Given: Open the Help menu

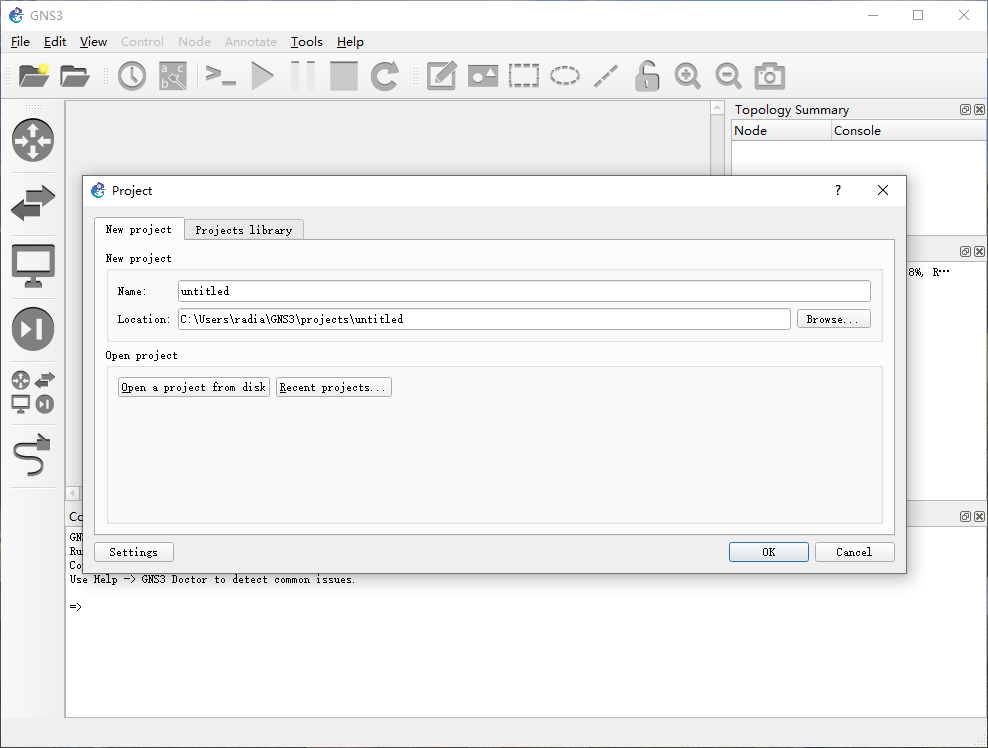Looking at the screenshot, I should (x=350, y=42).
